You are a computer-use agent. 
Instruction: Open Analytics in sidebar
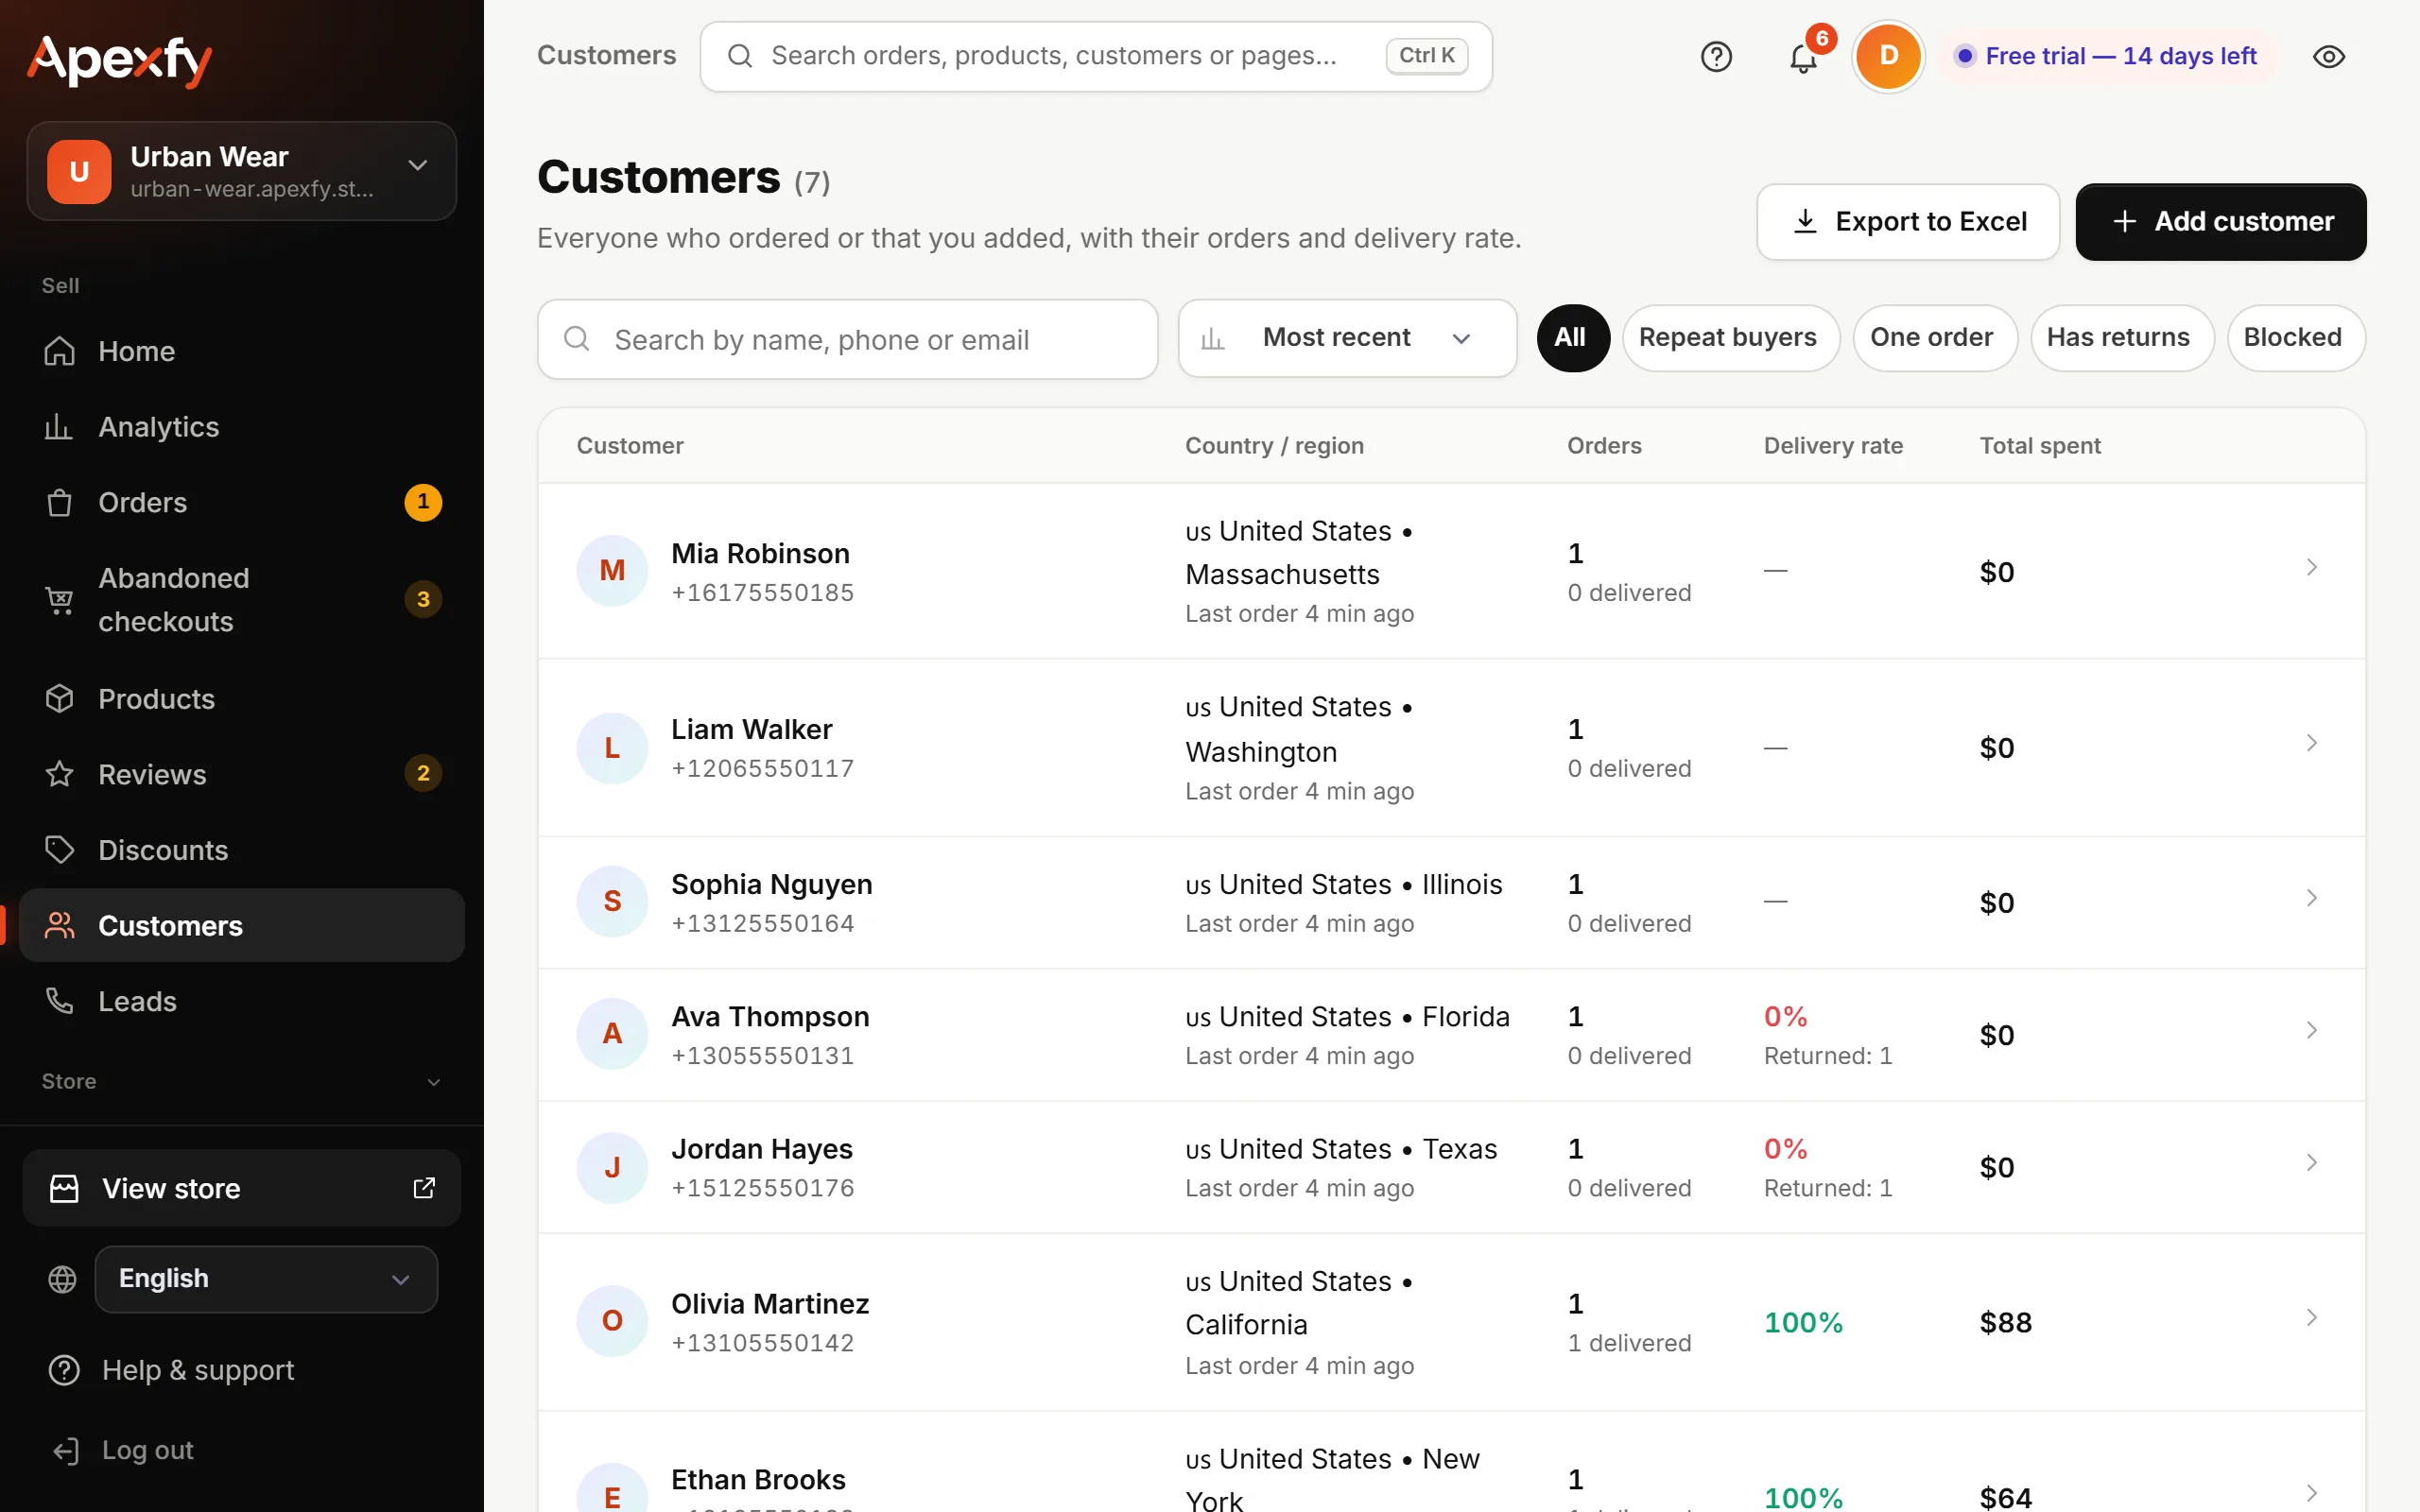(242, 427)
